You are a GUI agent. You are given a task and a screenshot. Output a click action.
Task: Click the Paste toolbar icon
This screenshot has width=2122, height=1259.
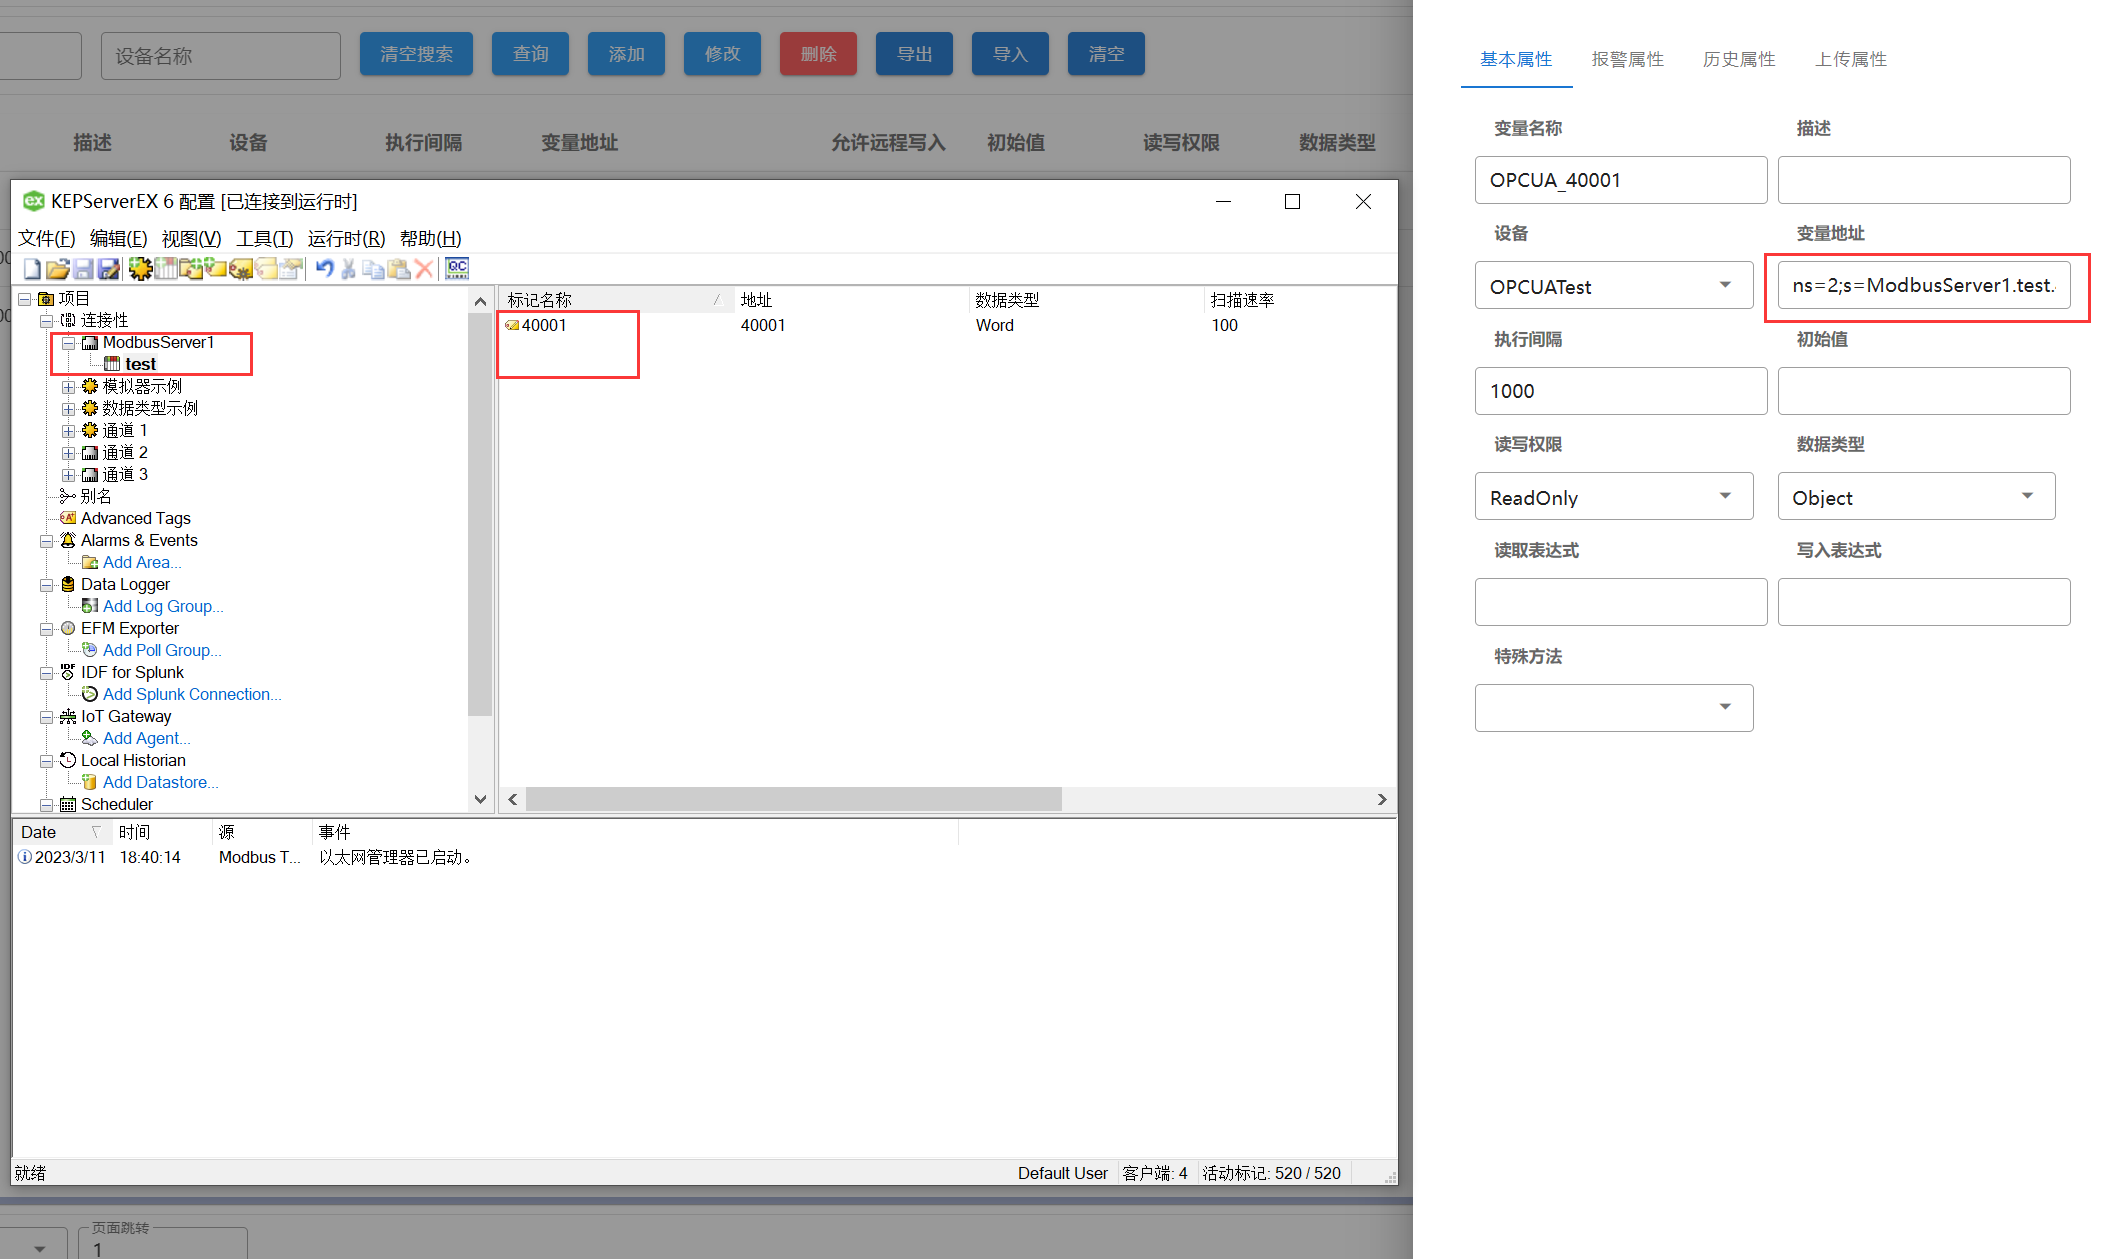[398, 269]
